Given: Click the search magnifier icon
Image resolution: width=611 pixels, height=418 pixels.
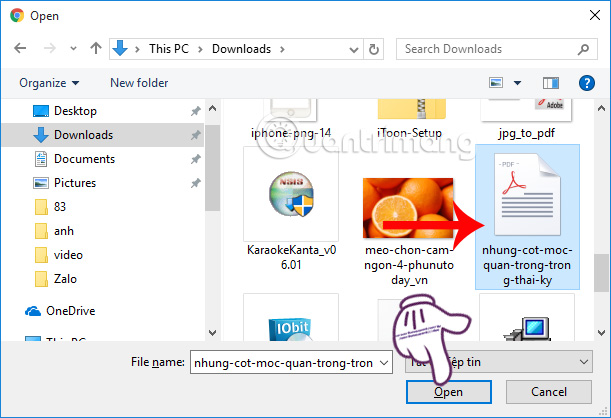Looking at the screenshot, I should coord(583,49).
